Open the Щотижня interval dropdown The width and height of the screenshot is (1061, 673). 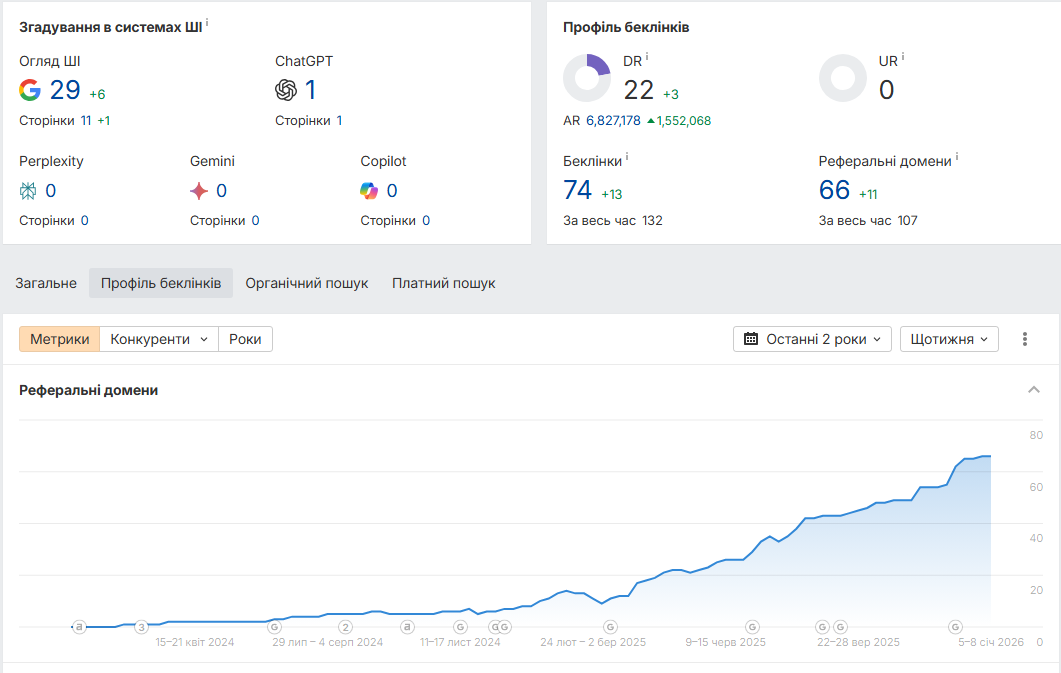(949, 339)
